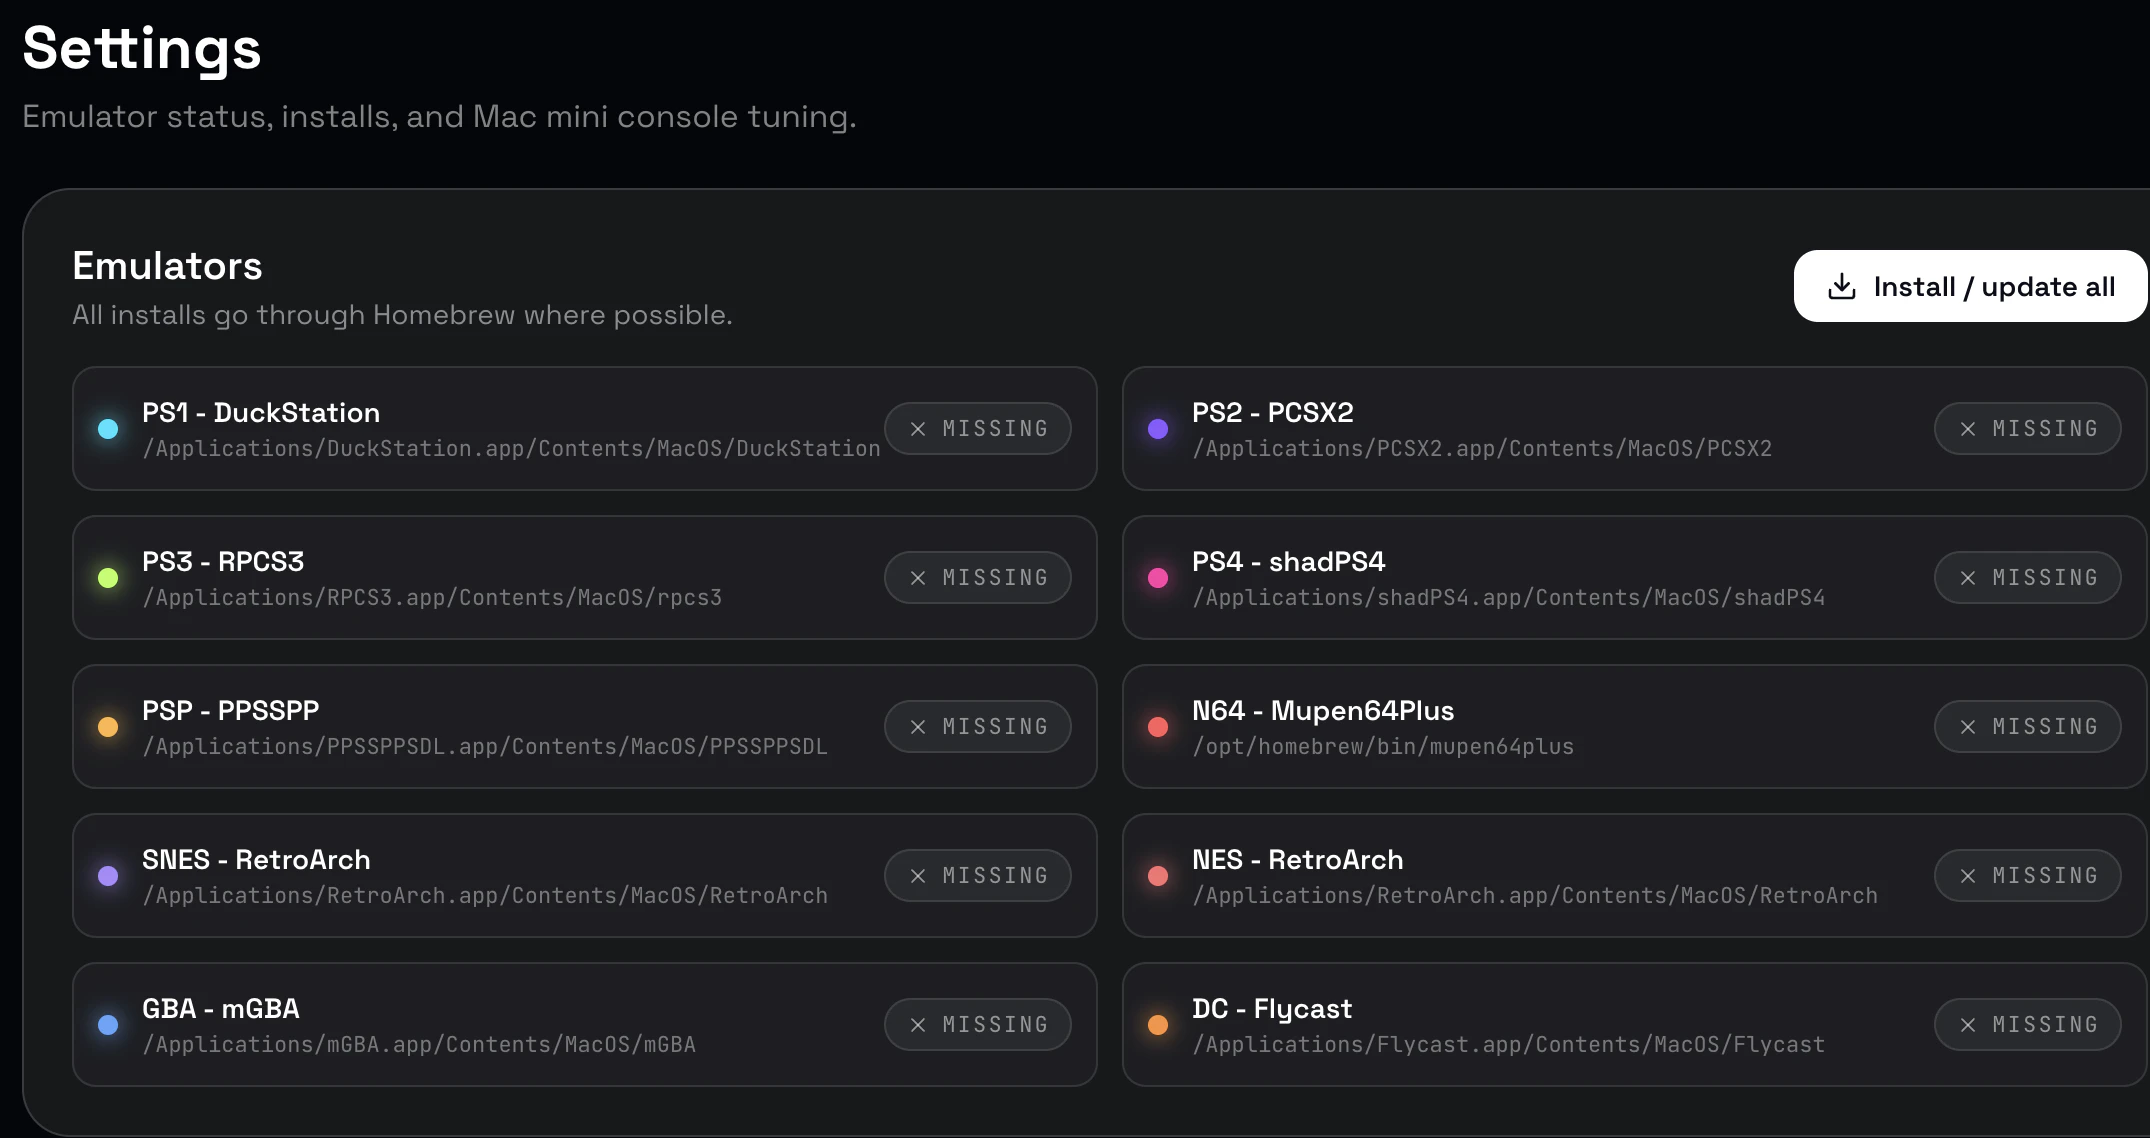
Task: Click the Install / update all button
Action: tap(1968, 286)
